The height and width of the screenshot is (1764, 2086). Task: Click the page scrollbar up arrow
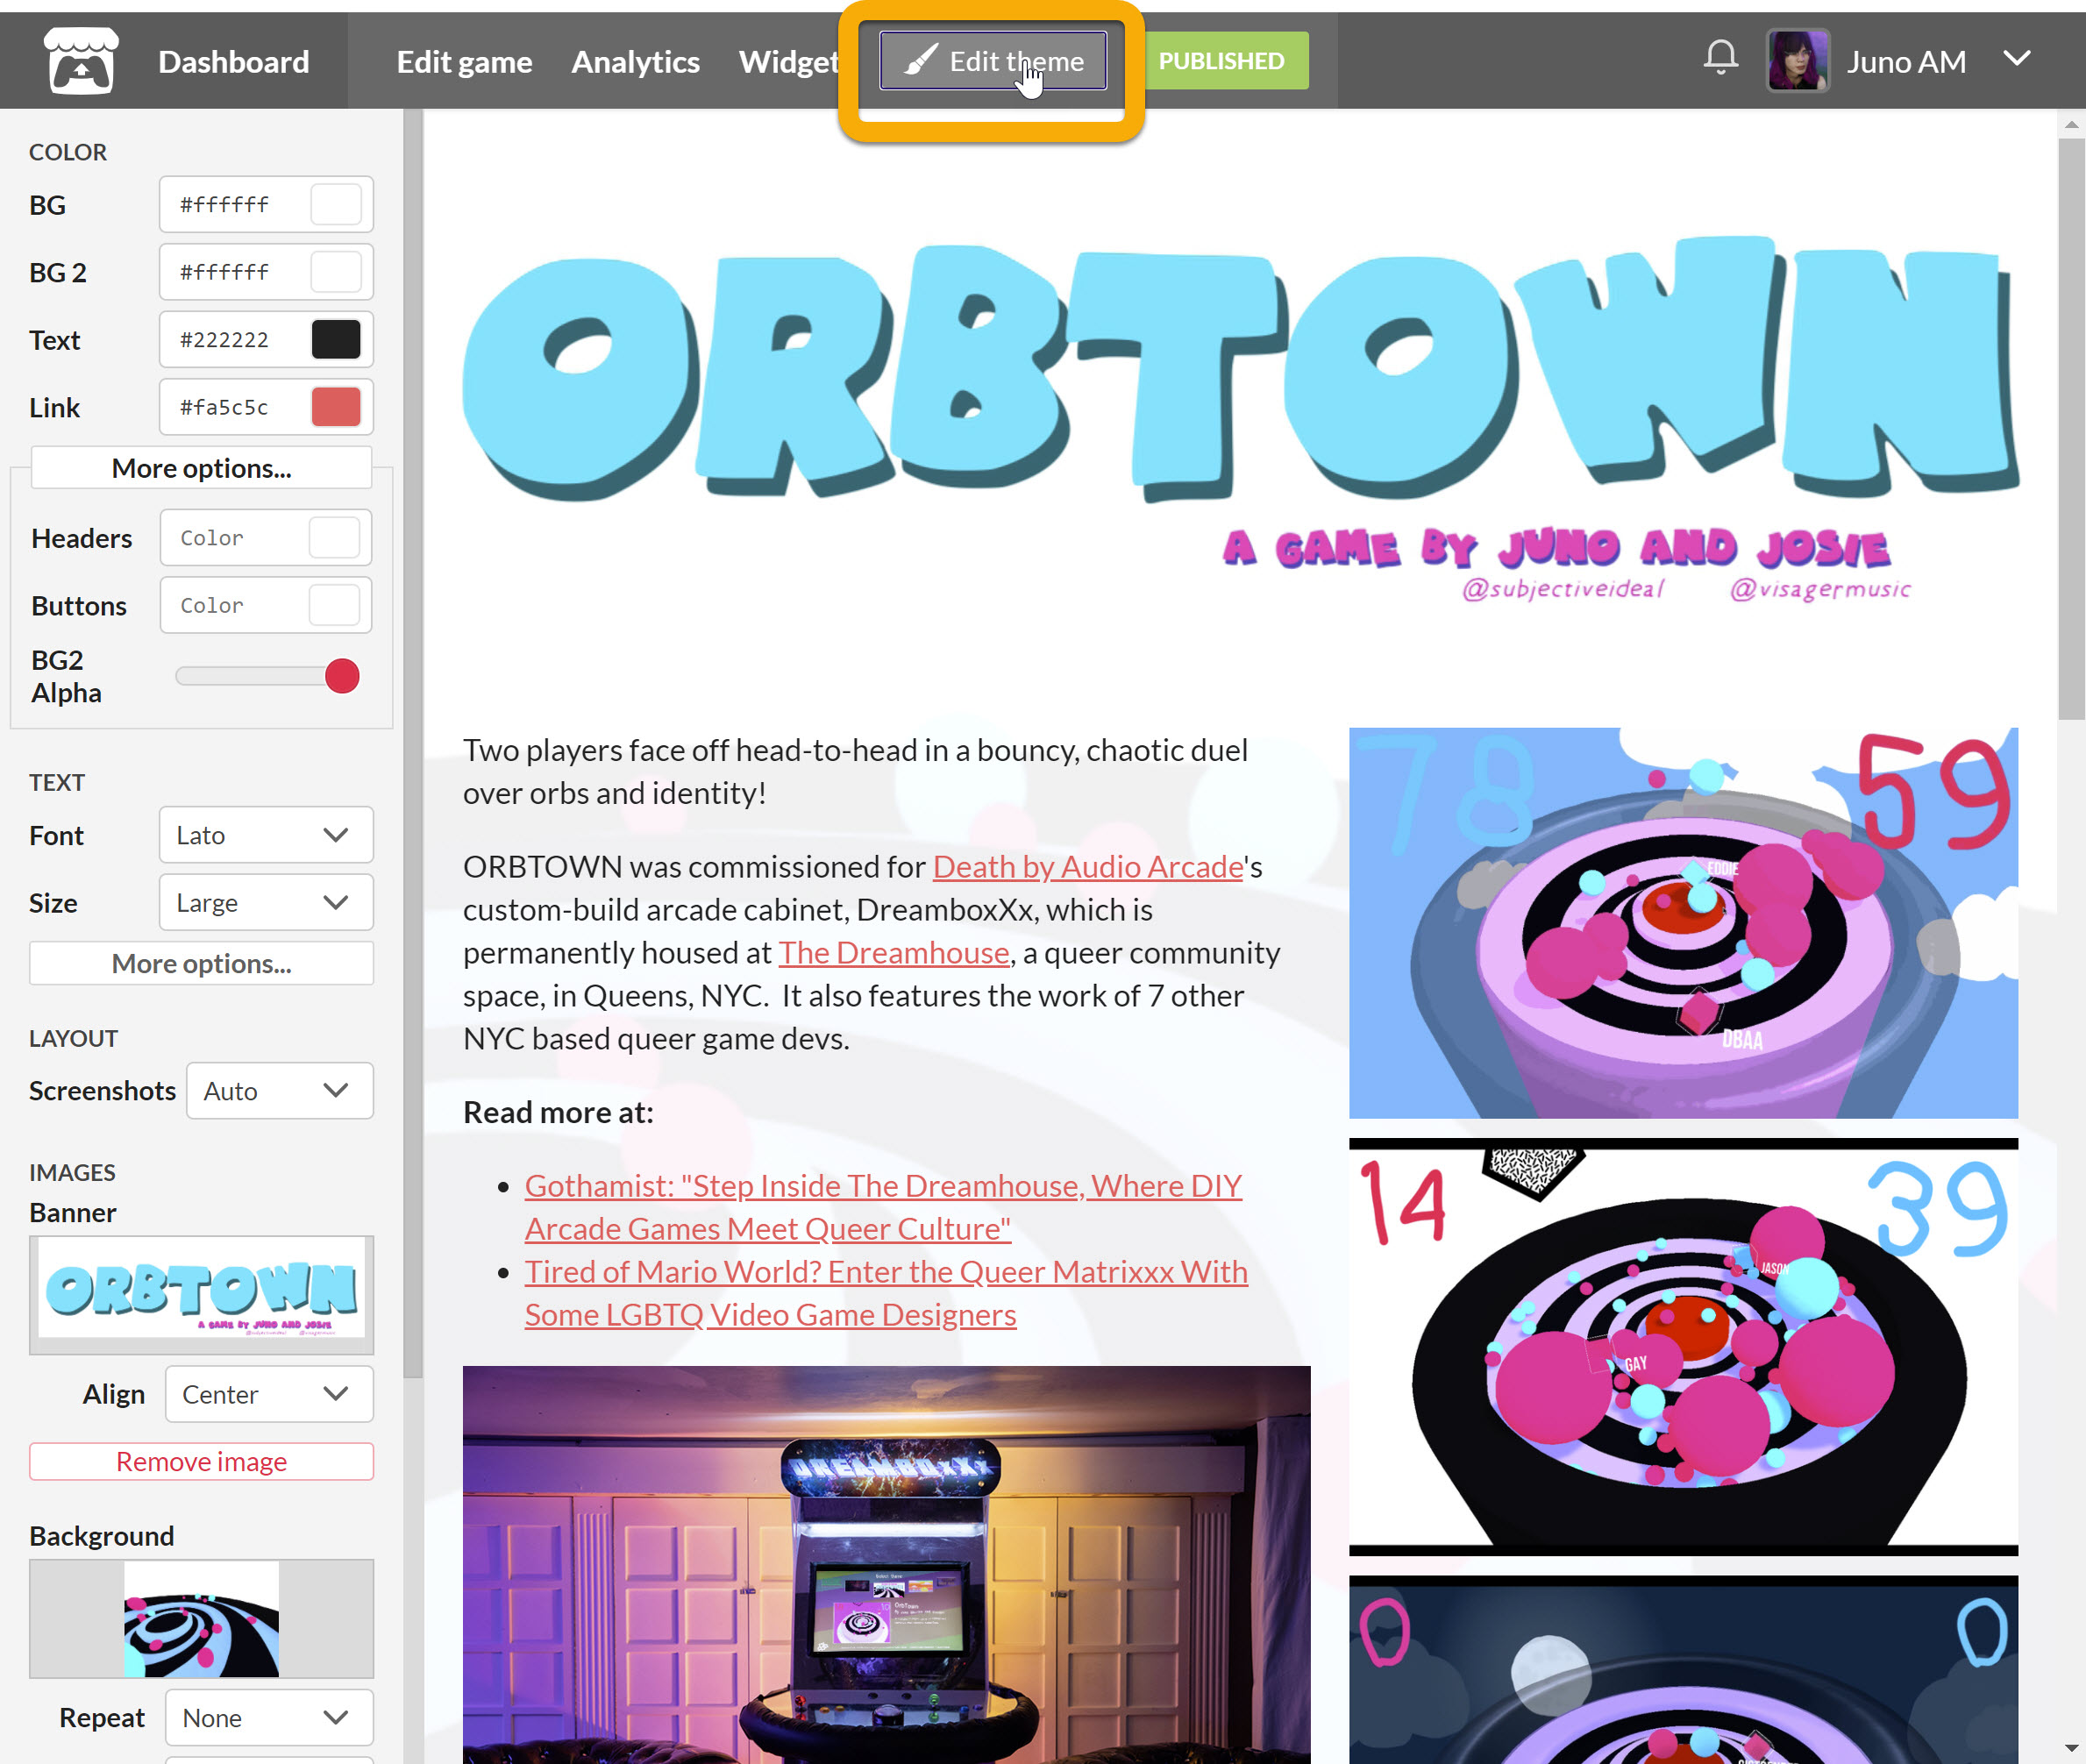(2071, 124)
